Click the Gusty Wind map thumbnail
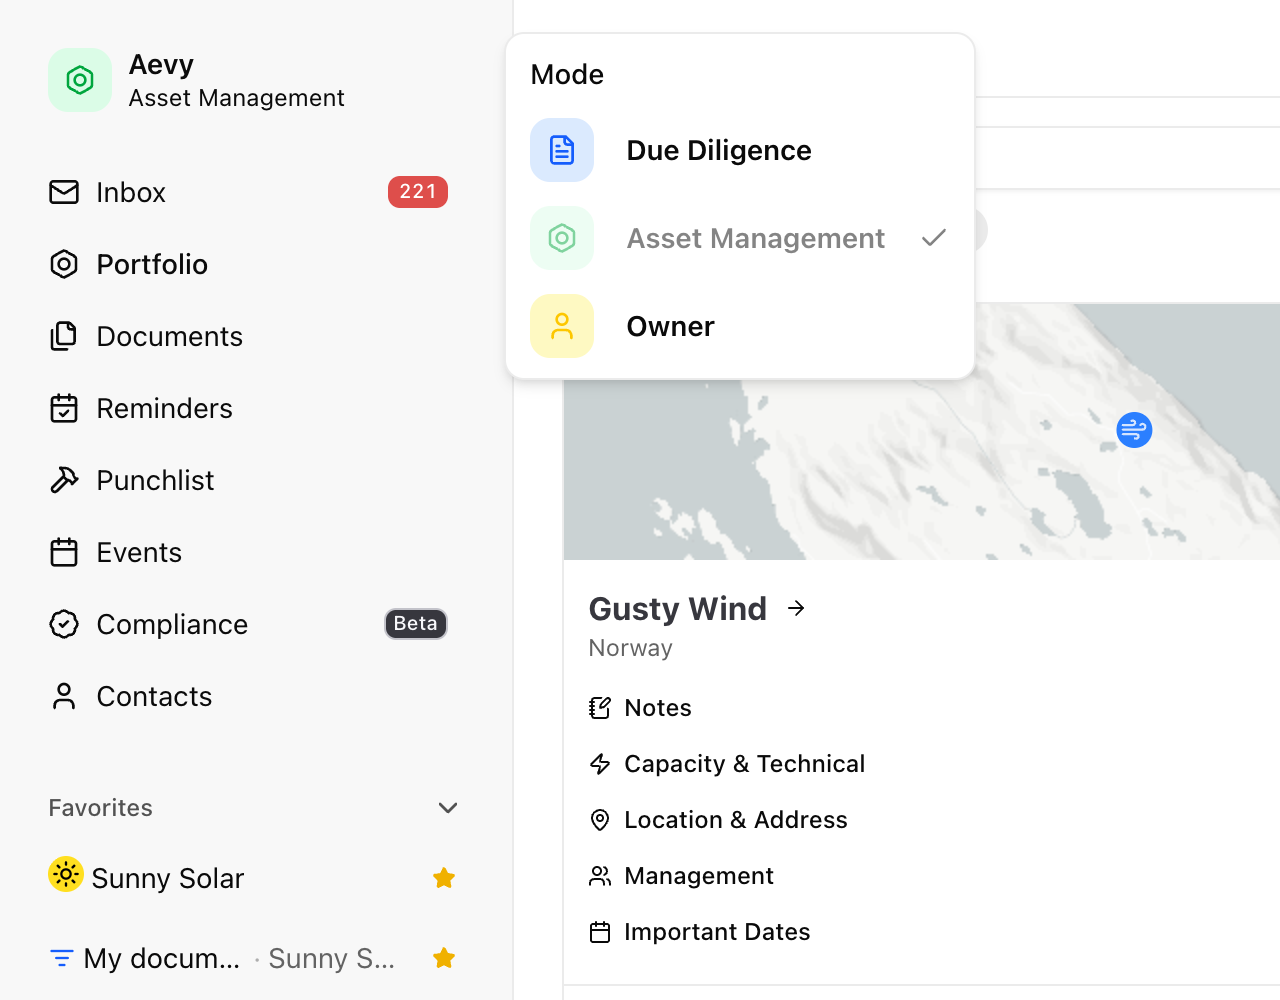The image size is (1280, 1000). (x=922, y=432)
